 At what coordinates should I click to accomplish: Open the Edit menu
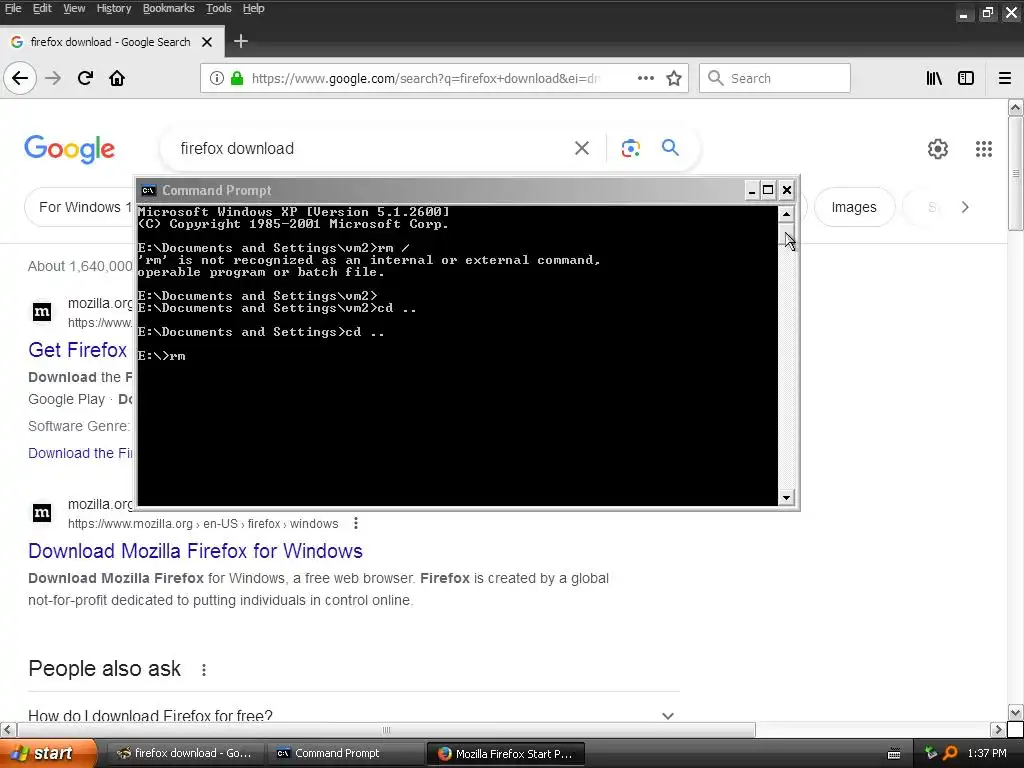(x=42, y=8)
